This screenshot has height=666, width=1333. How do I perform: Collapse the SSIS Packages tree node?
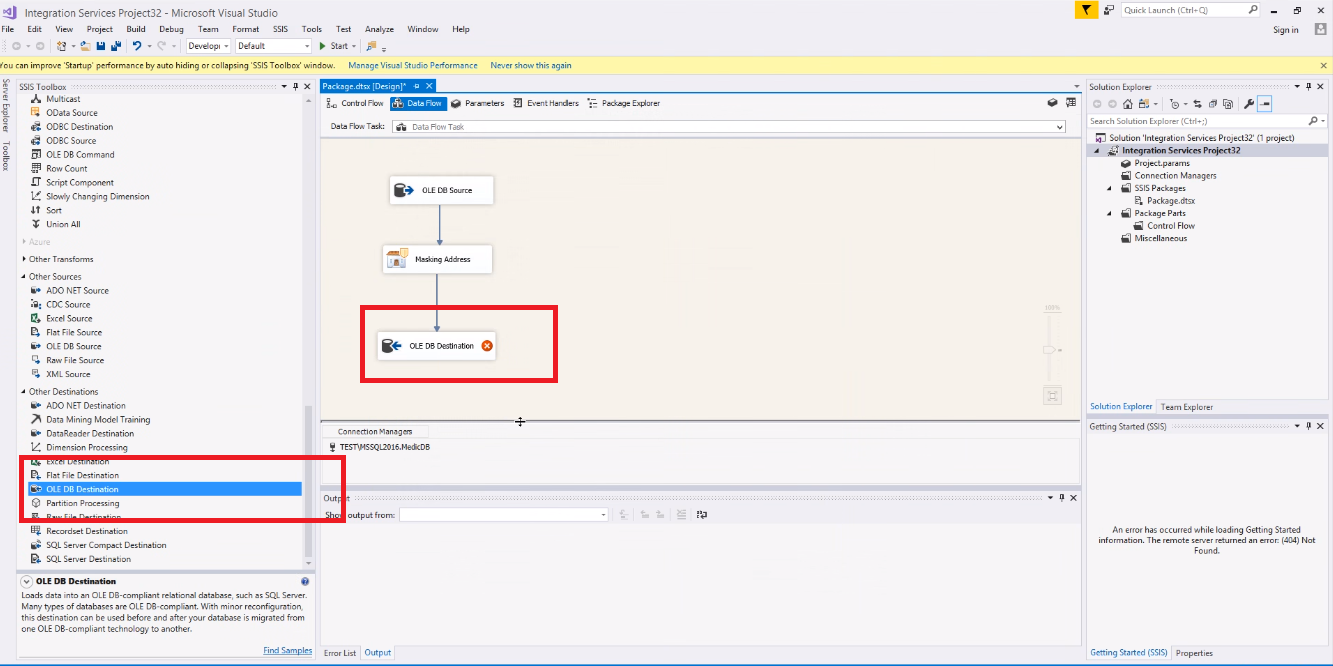point(1110,188)
